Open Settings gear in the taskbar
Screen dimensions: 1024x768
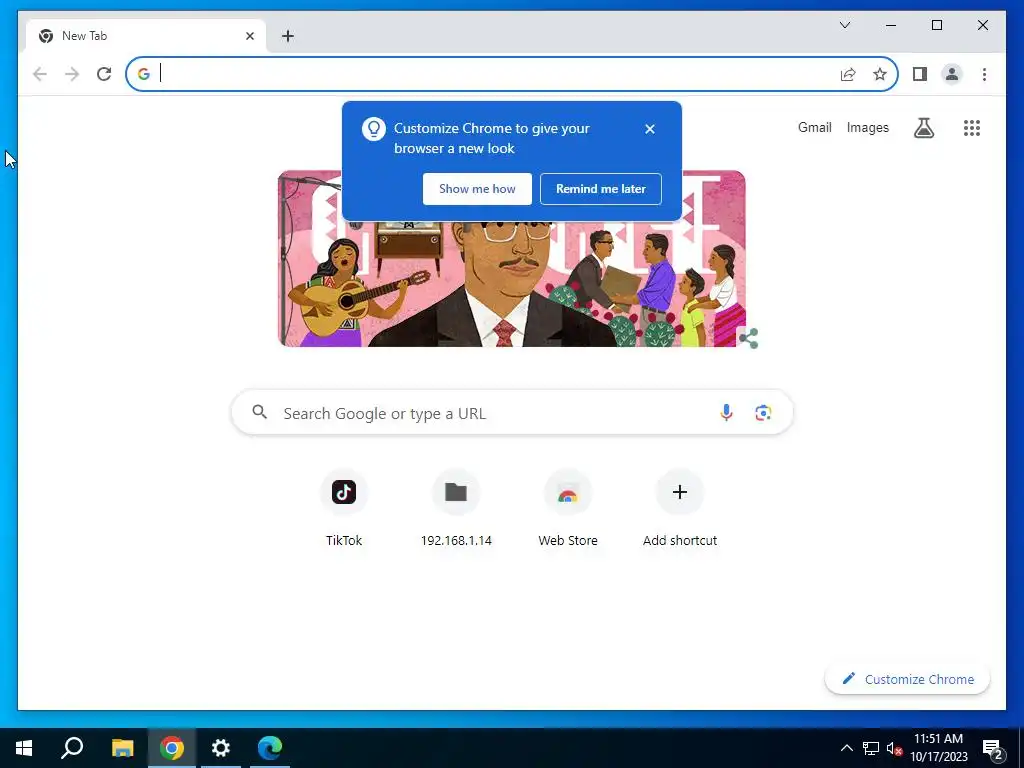click(x=221, y=748)
